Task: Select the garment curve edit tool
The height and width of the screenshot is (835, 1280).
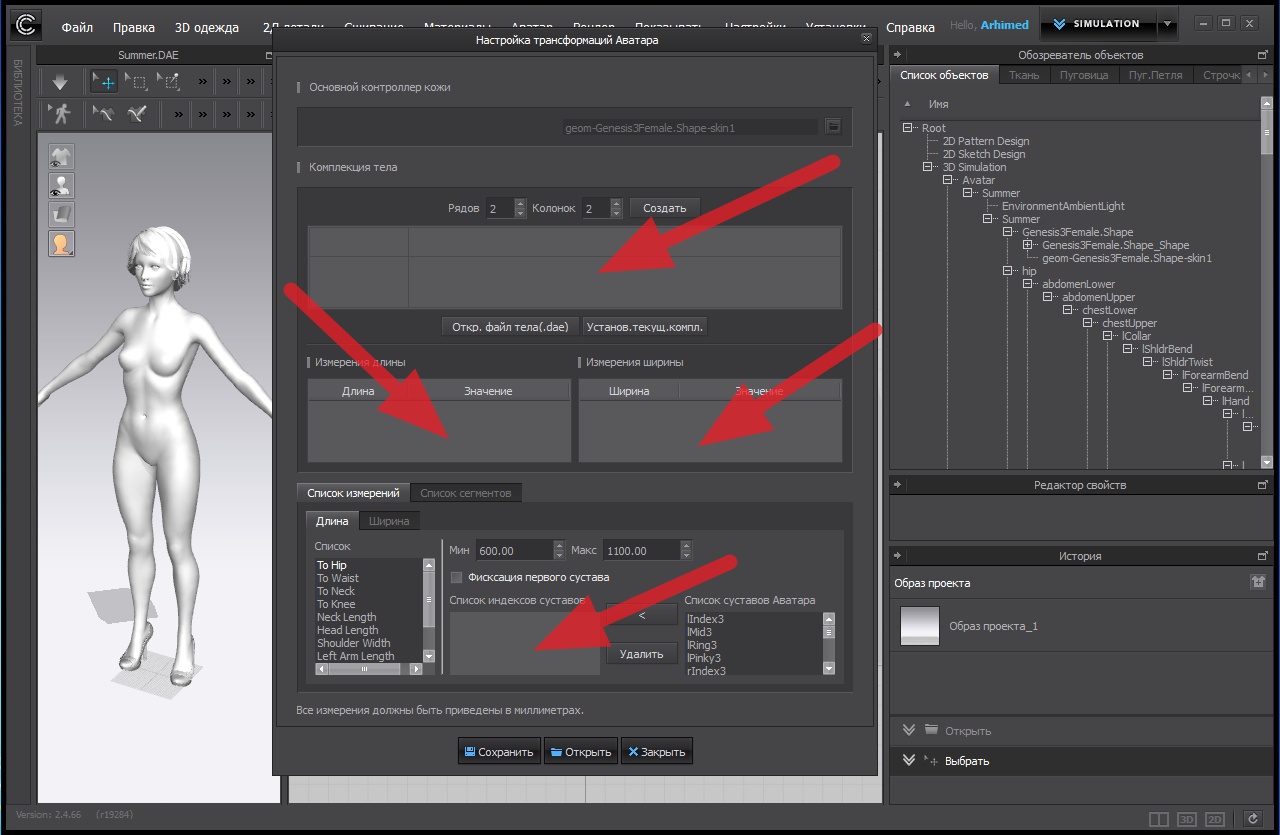Action: click(x=103, y=113)
